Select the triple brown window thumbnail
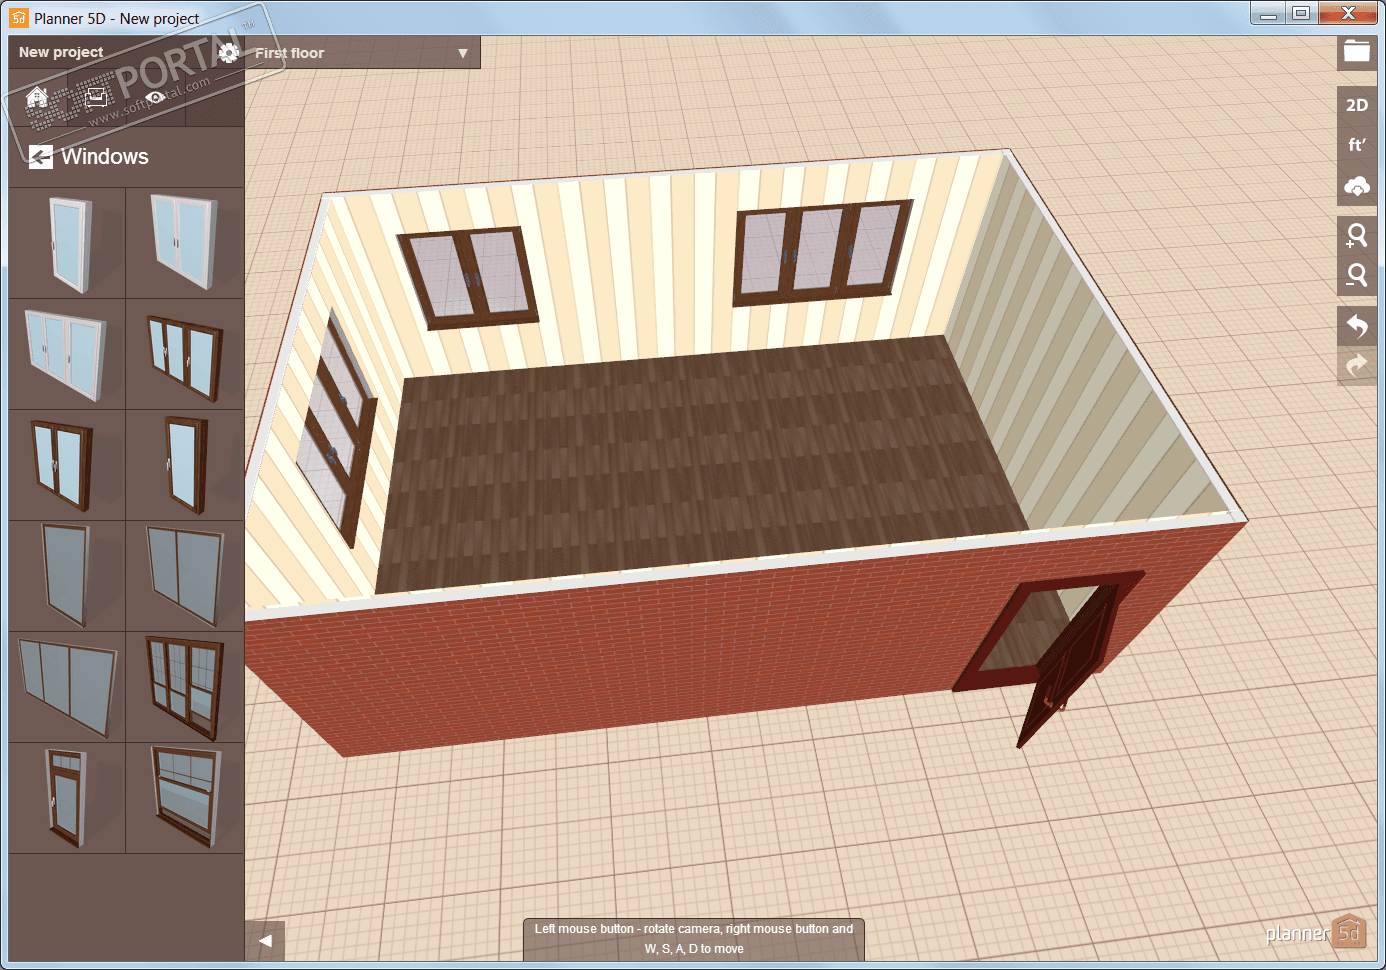1386x970 pixels. point(185,354)
